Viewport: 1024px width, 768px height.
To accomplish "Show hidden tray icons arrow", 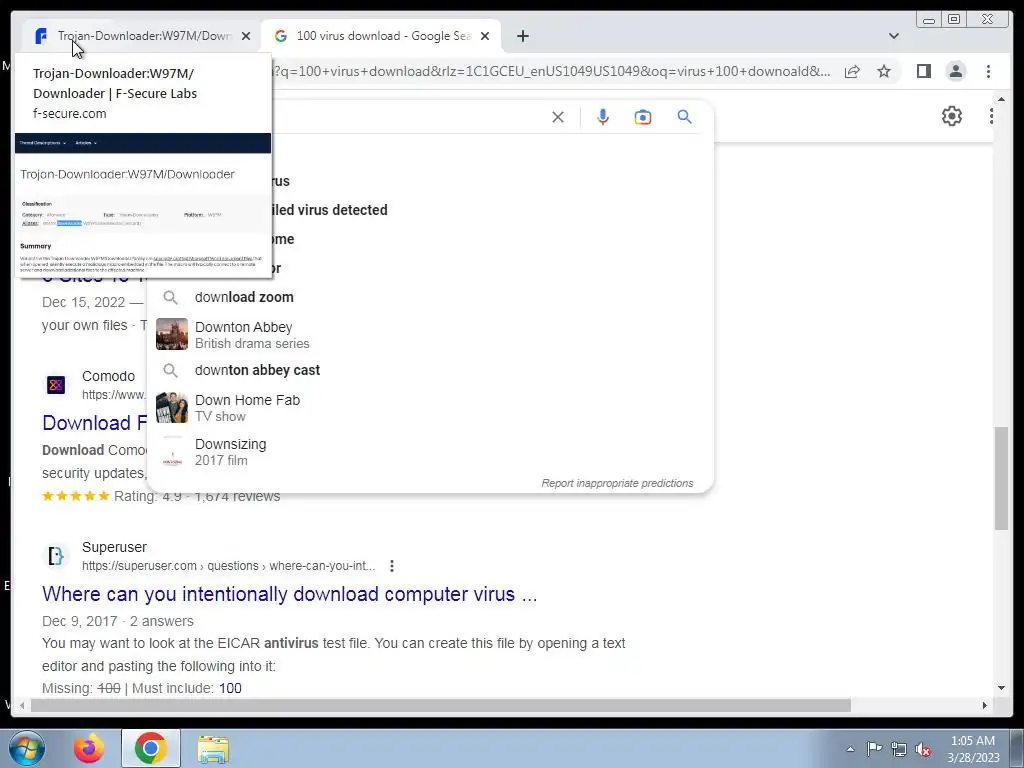I will 850,749.
